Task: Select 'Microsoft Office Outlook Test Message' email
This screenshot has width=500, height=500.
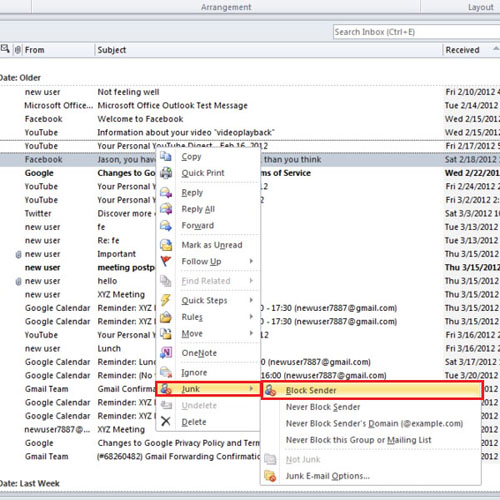Action: tap(250, 106)
